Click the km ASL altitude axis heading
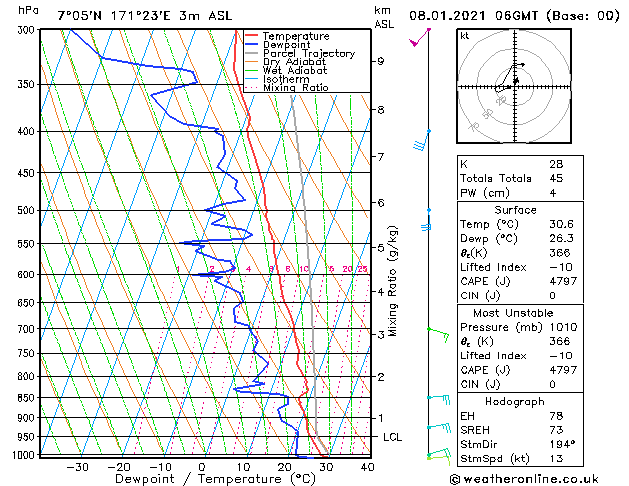Screen dimensions: 629x486 coord(384,17)
